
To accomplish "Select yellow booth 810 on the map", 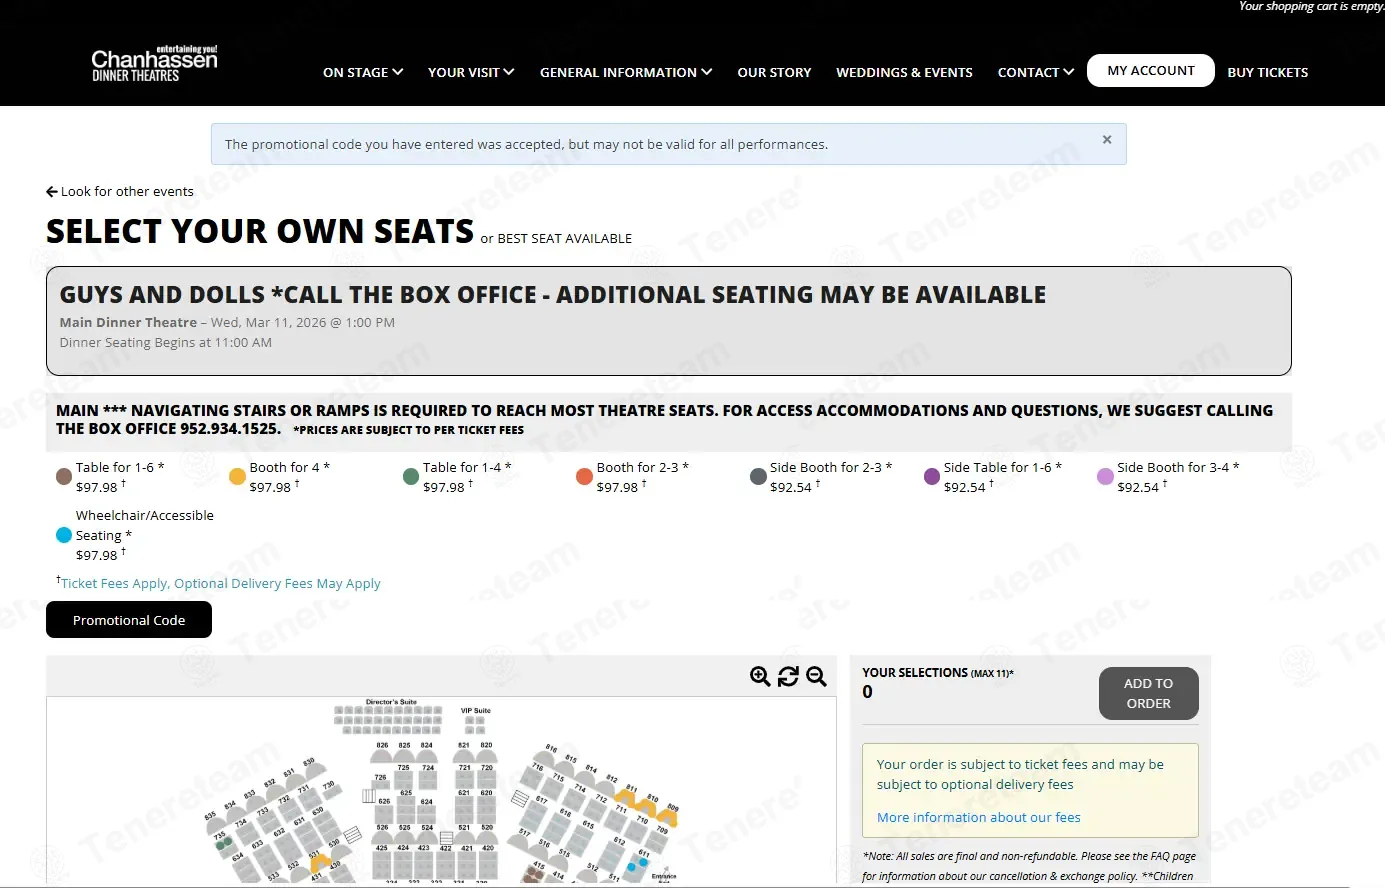I will pos(647,808).
